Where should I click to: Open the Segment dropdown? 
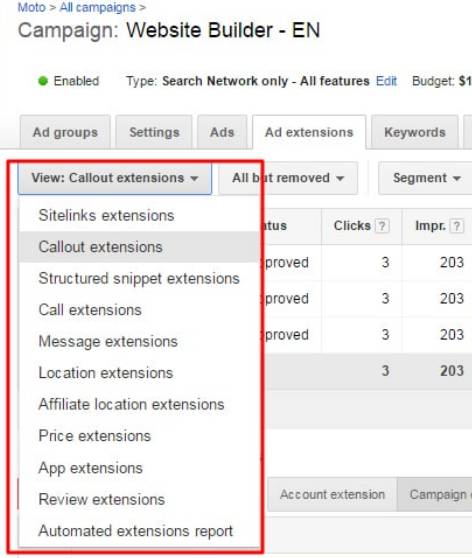click(426, 178)
